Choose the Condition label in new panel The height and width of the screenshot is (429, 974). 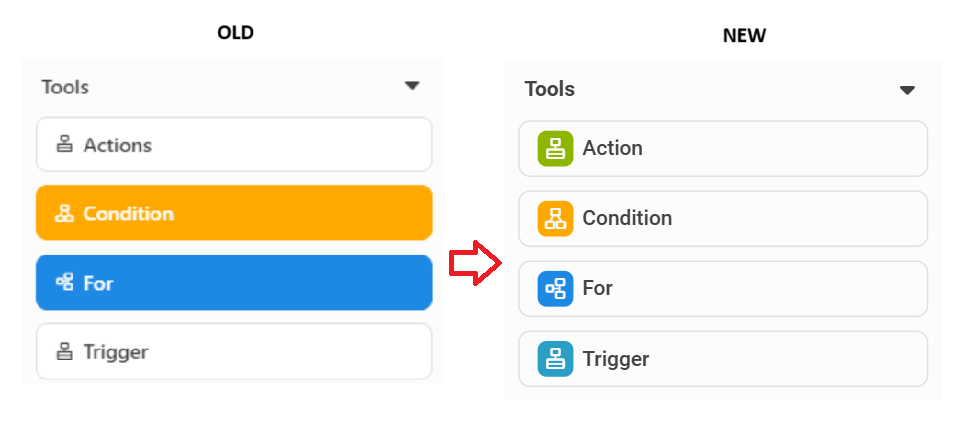627,219
